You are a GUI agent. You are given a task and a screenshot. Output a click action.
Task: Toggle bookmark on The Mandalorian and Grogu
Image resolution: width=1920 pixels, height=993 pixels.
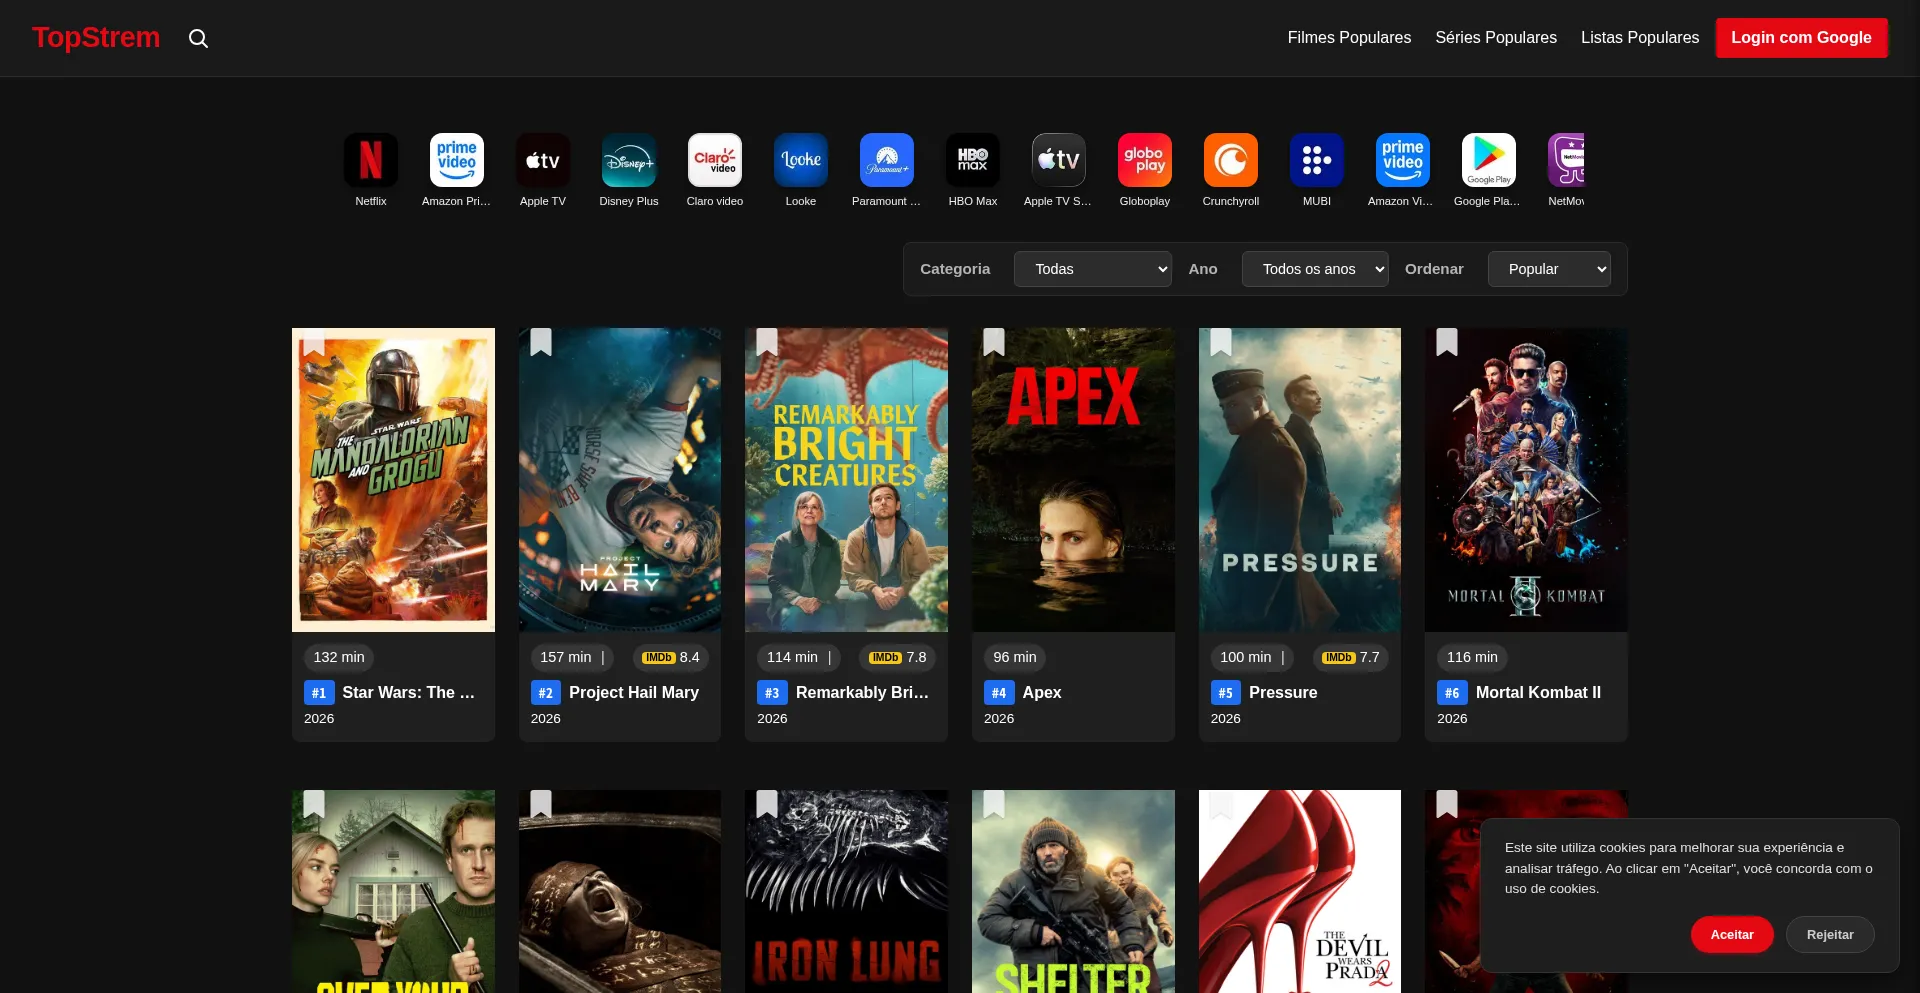[314, 342]
